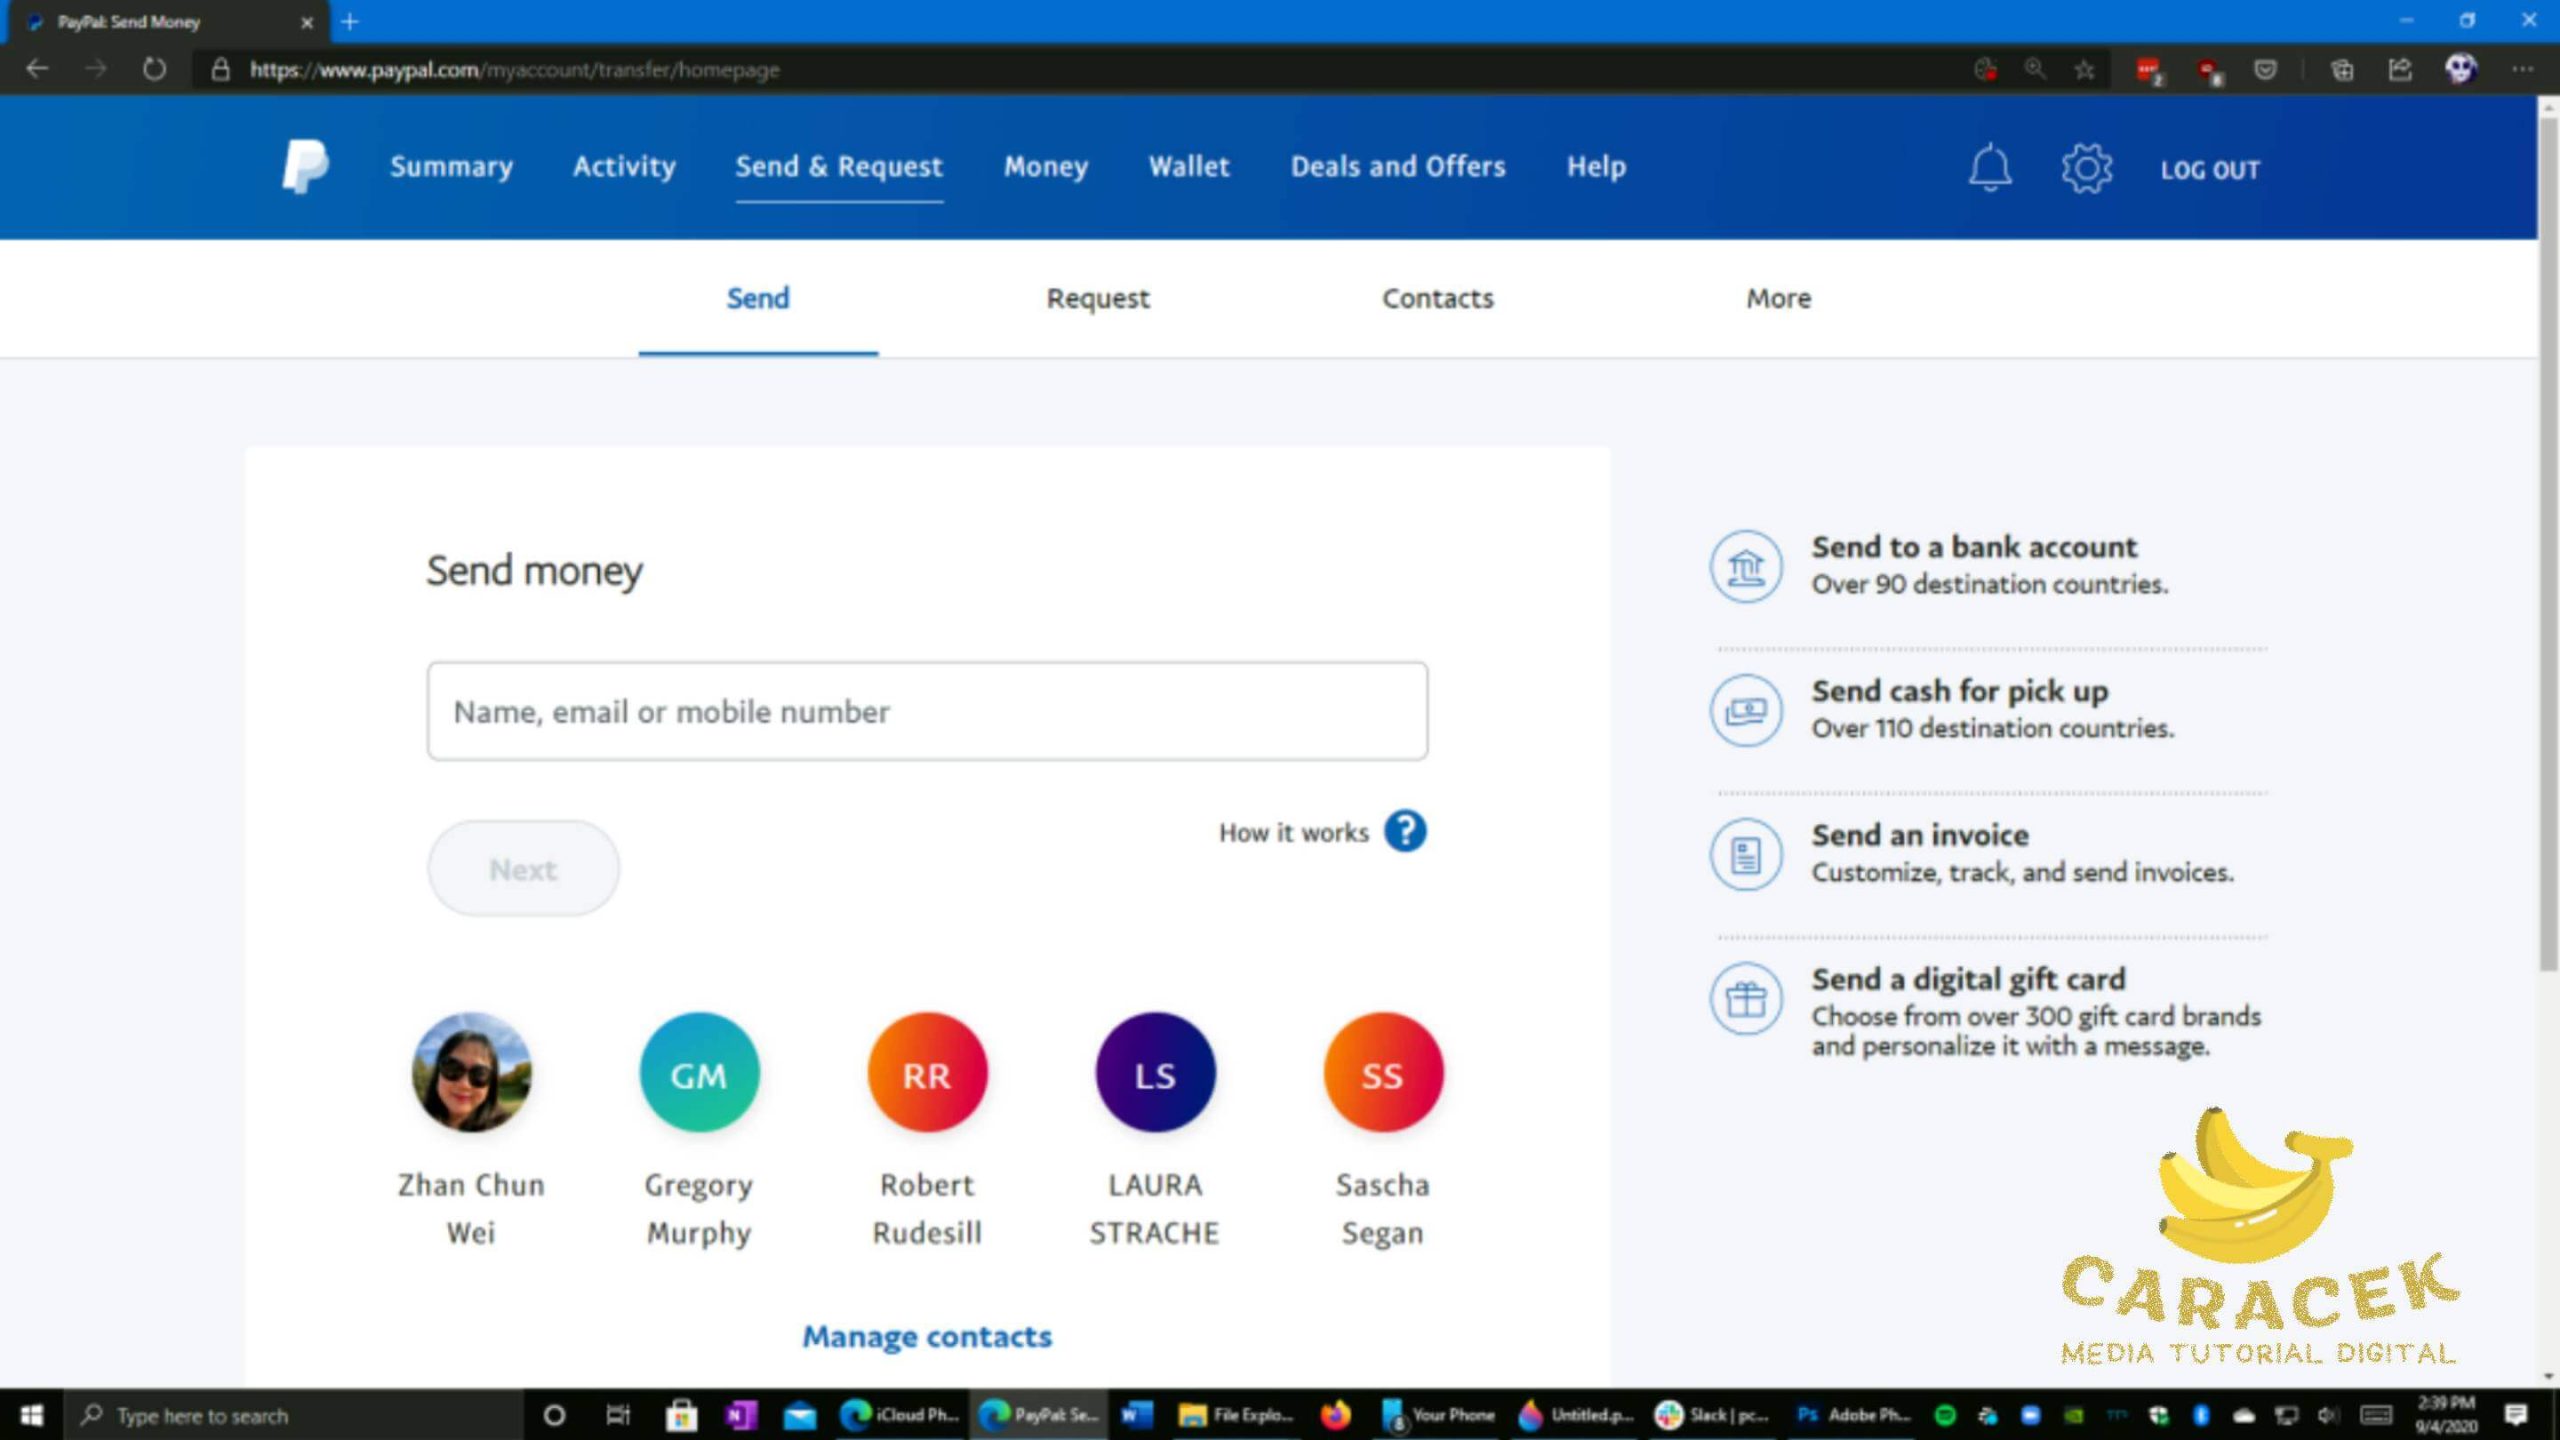Viewport: 2560px width, 1440px height.
Task: Reload the page with the refresh icon
Action: tap(154, 69)
